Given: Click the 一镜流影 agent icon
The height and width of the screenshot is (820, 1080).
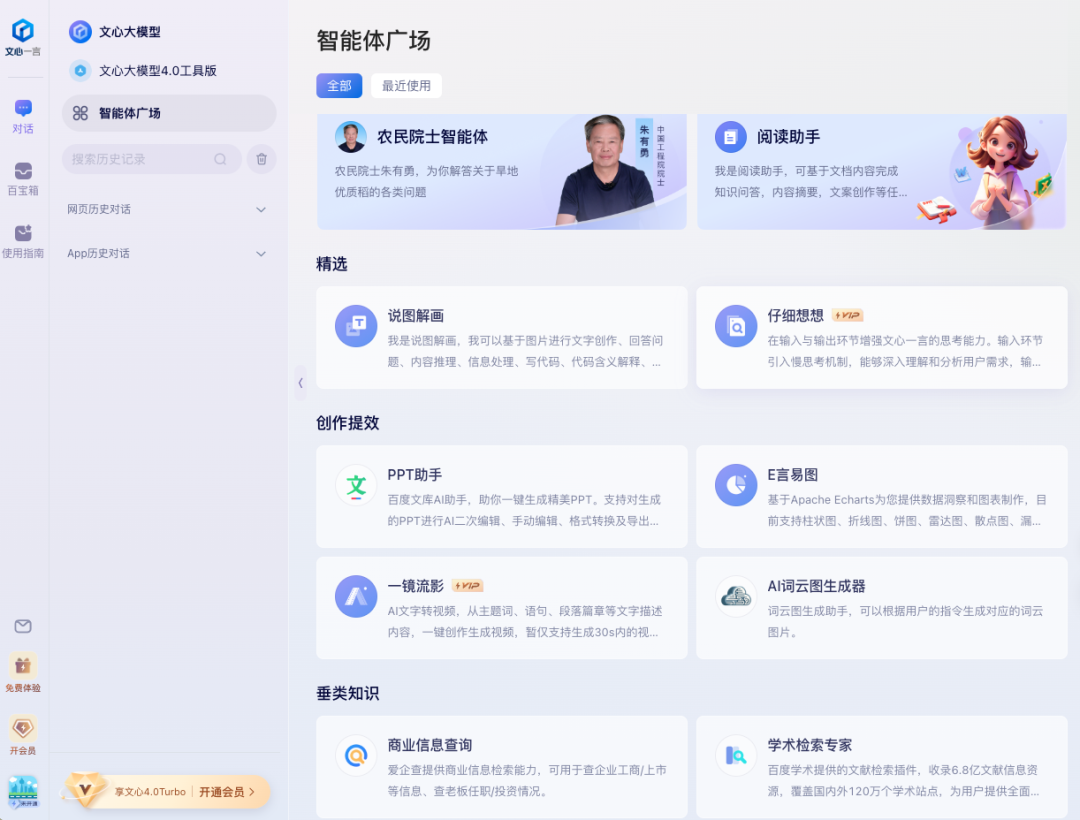Looking at the screenshot, I should point(356,596).
